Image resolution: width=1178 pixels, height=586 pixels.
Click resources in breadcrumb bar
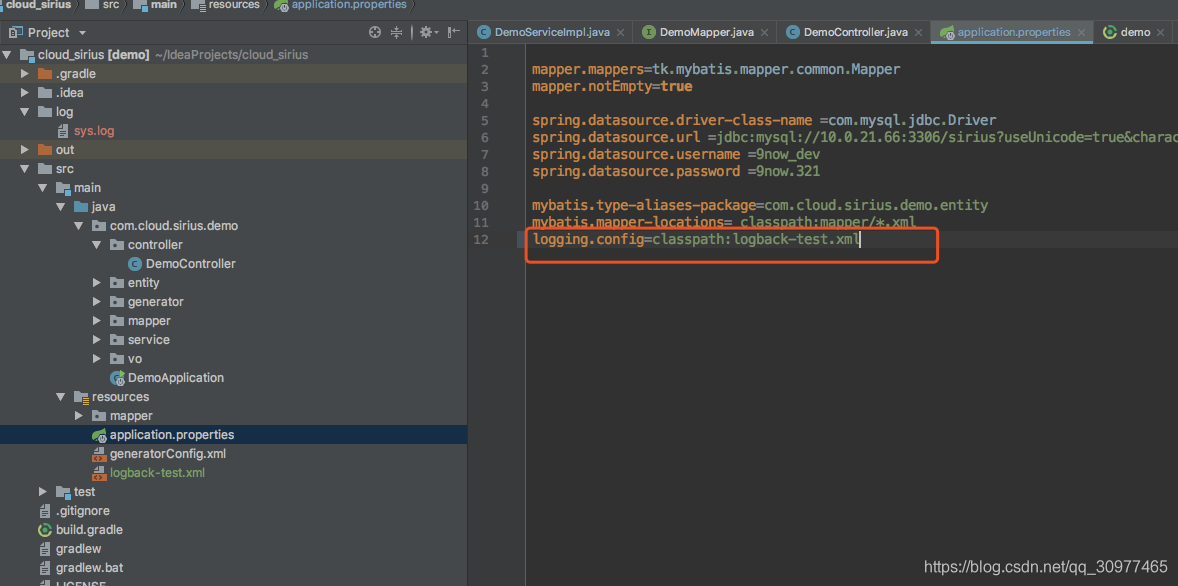(234, 5)
